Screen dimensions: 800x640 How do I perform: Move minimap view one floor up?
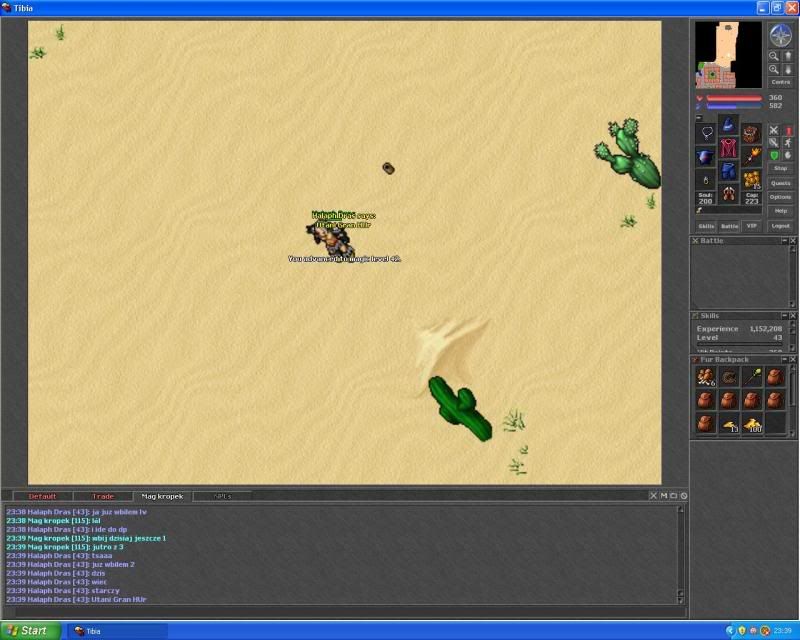[x=787, y=56]
